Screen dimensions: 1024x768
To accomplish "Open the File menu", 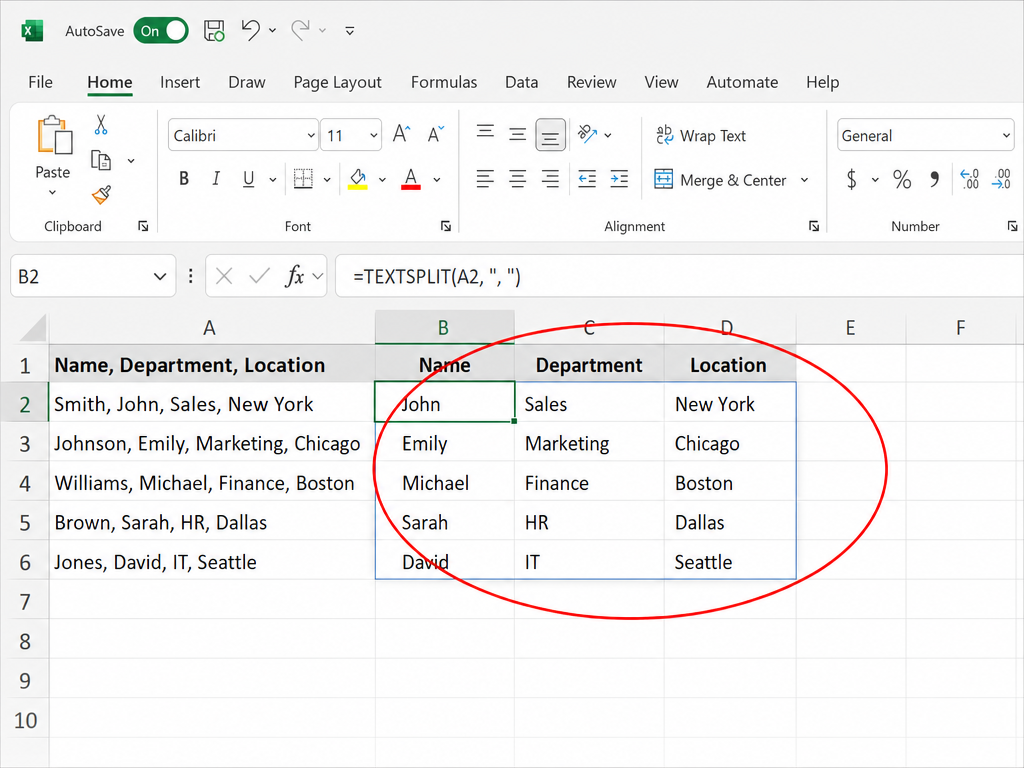I will click(x=40, y=82).
